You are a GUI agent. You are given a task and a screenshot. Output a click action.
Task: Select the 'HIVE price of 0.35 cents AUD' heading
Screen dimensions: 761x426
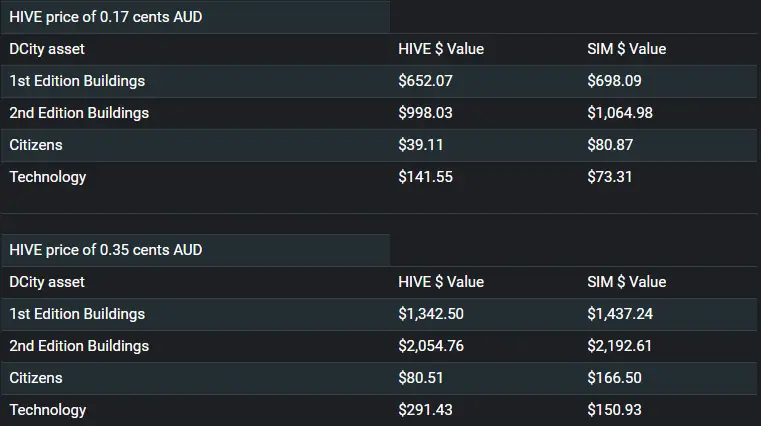(x=106, y=250)
